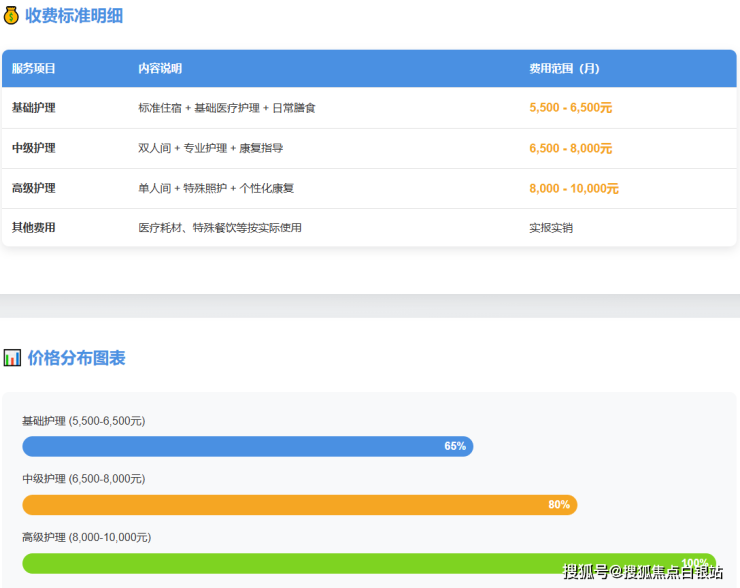The image size is (740, 588).
Task: Click the 实报实销 fee cell
Action: point(551,228)
